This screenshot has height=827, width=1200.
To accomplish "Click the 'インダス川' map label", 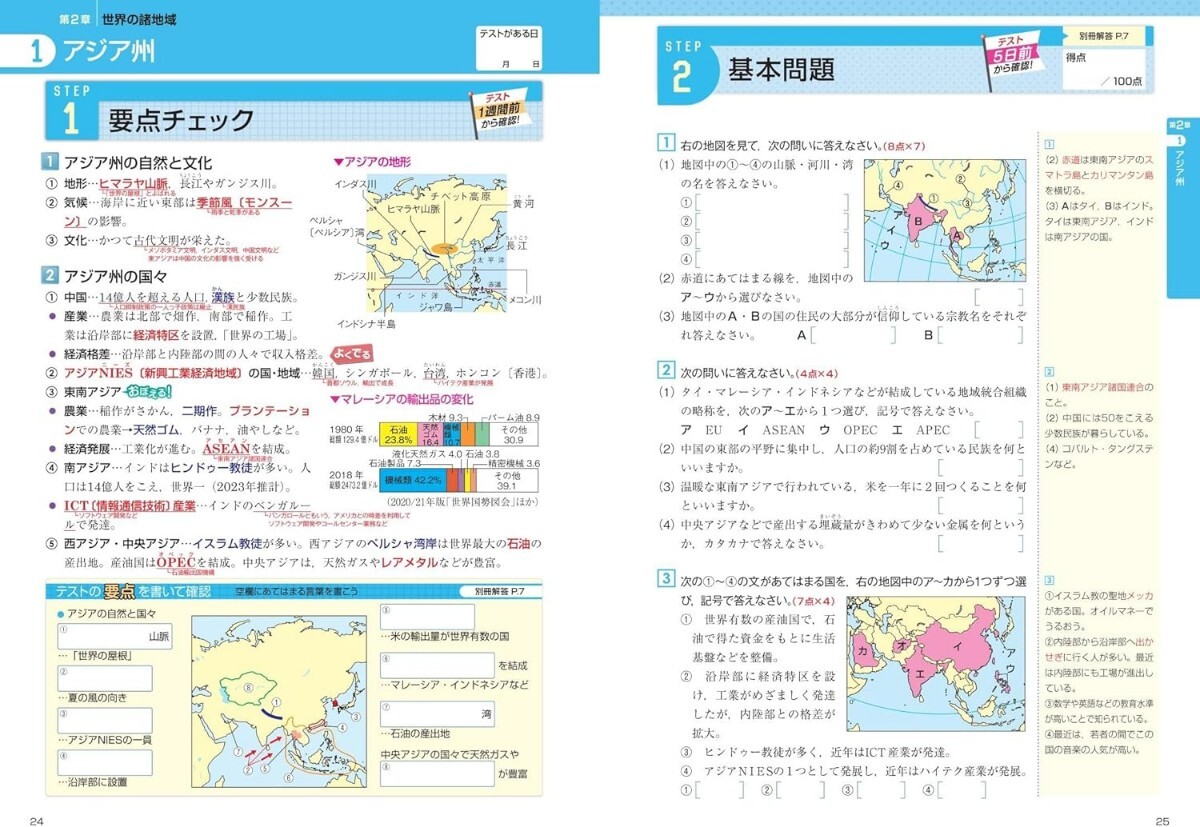I will click(355, 184).
